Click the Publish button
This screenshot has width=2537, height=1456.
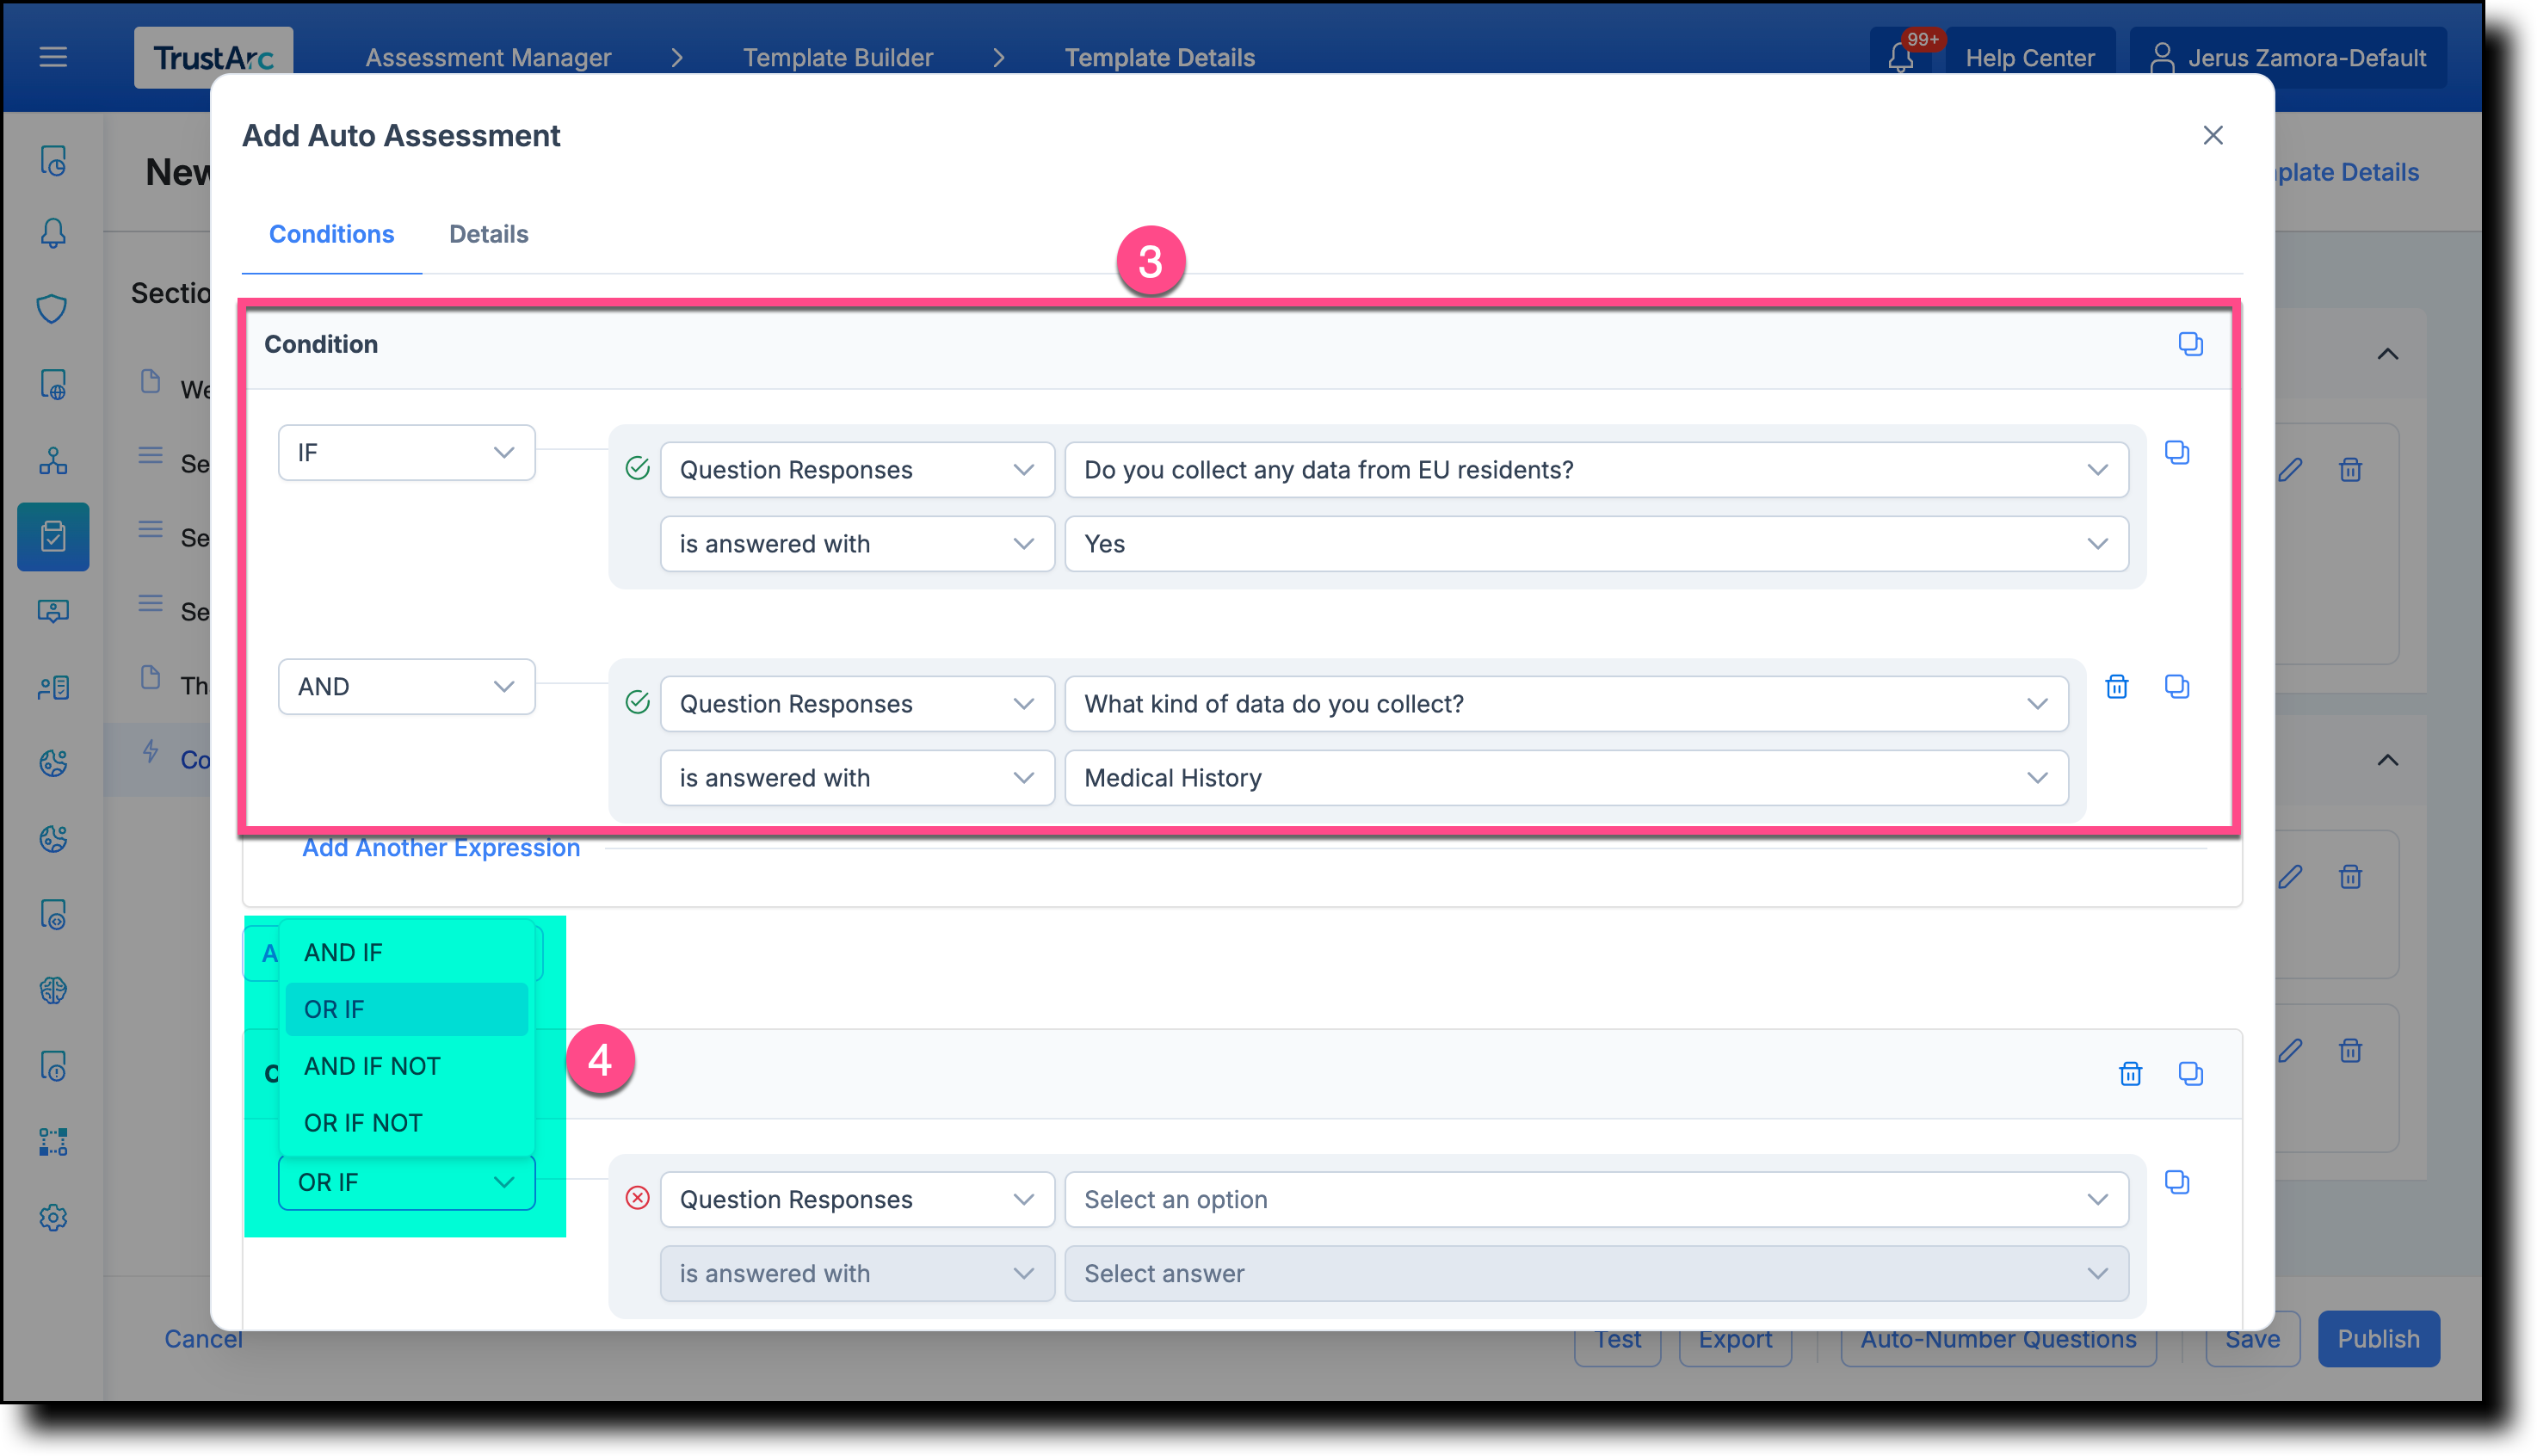point(2378,1339)
